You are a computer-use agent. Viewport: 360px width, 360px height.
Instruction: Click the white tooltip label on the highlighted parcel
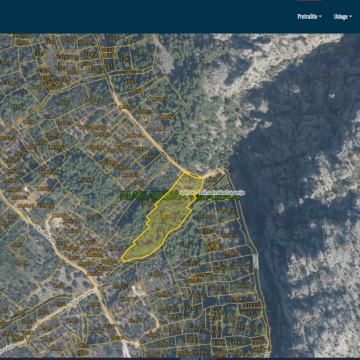tap(212, 193)
